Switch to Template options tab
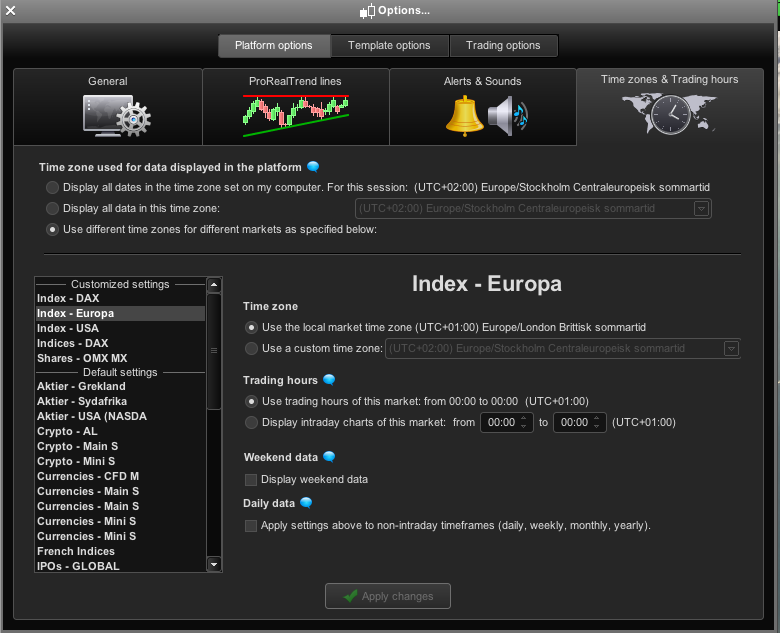This screenshot has width=780, height=633. click(389, 46)
